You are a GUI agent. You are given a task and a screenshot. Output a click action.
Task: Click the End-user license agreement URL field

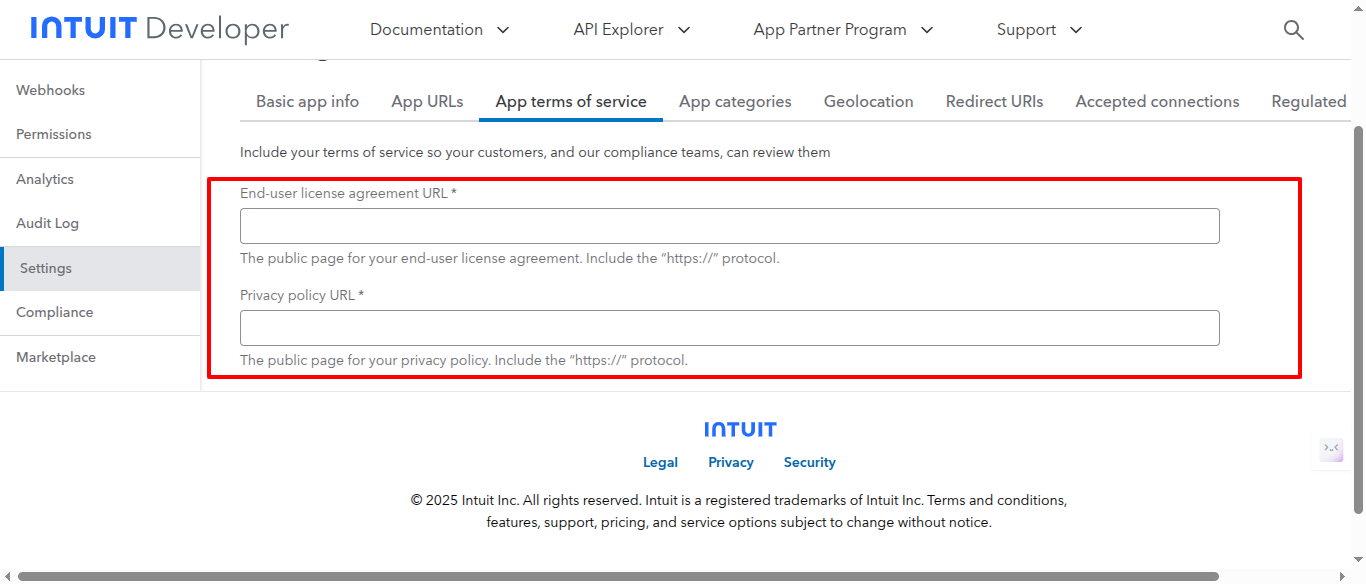tap(729, 226)
